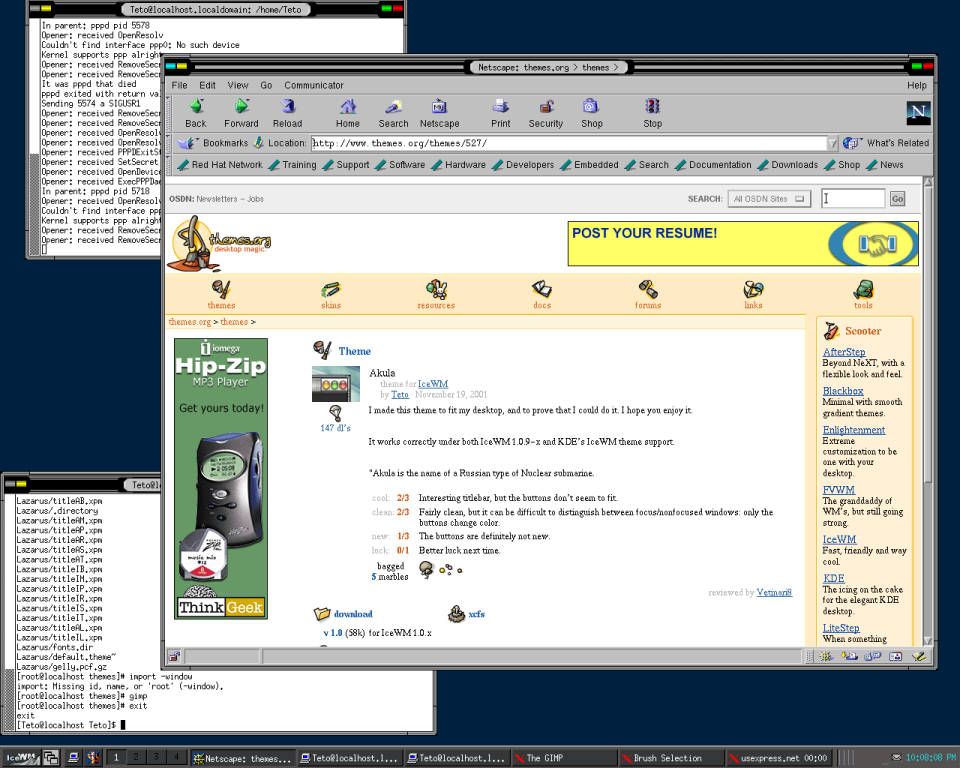Click the Blackbox sidebar link
The image size is (960, 768).
coord(842,391)
